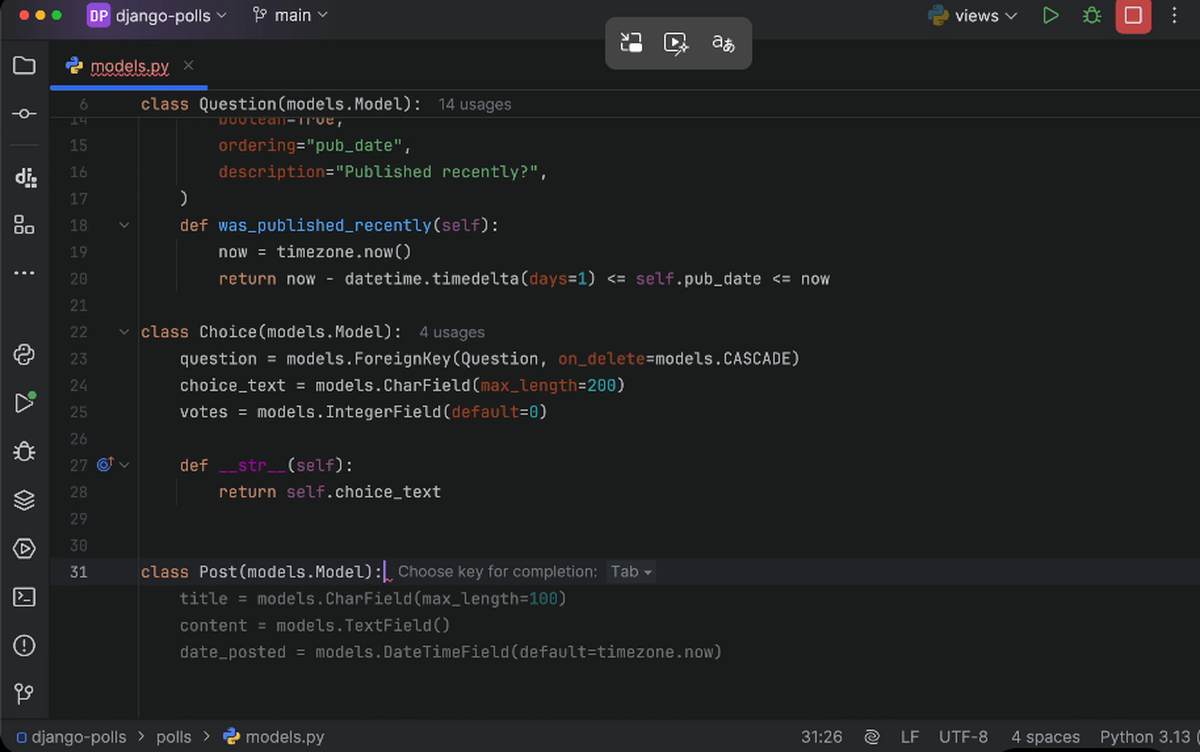Click the polls breadcrumb folder

coord(174,737)
